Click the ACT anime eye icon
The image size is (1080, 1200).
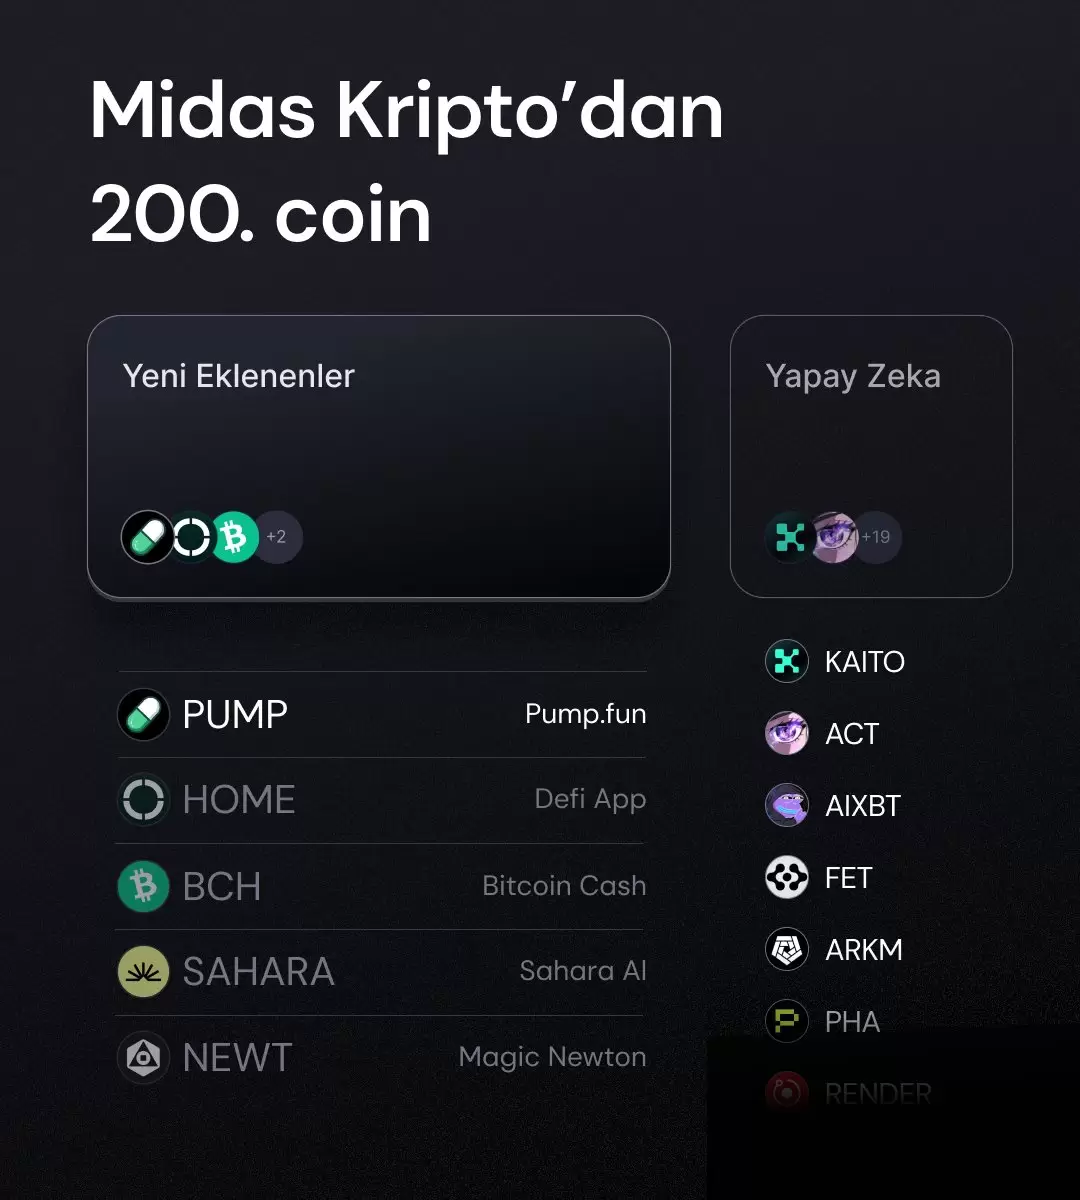tap(786, 733)
